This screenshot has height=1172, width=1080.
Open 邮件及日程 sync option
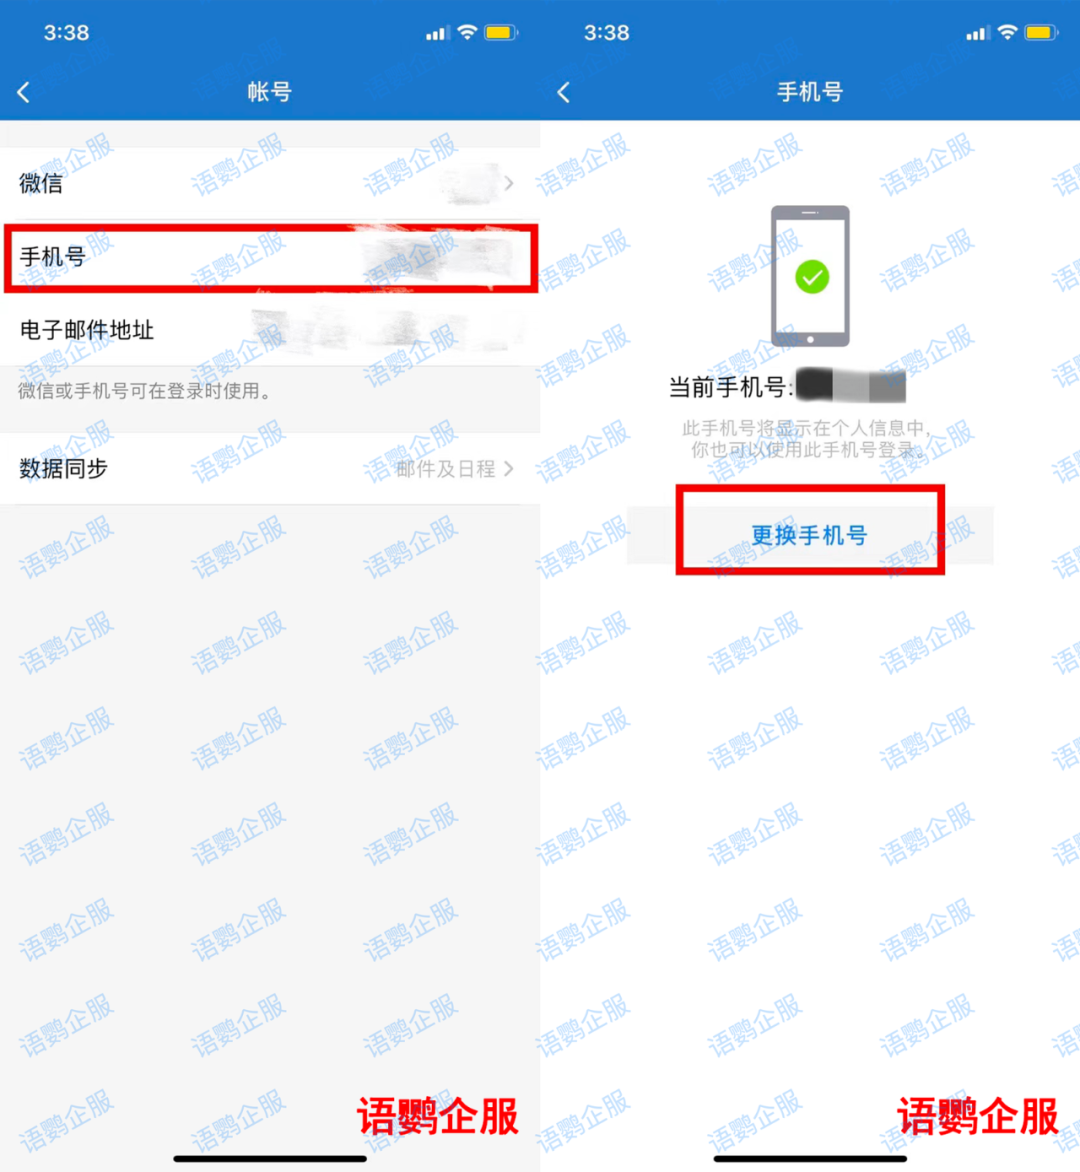[445, 469]
